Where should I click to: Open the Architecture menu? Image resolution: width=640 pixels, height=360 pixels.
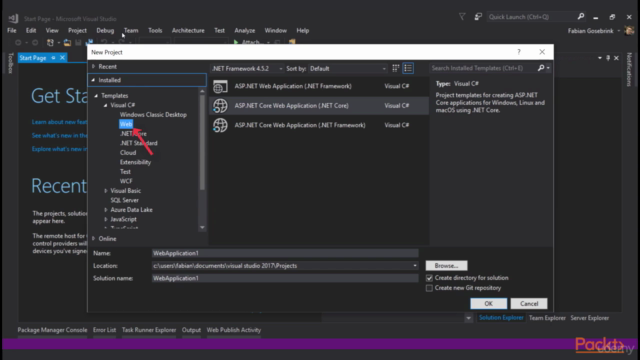[188, 30]
